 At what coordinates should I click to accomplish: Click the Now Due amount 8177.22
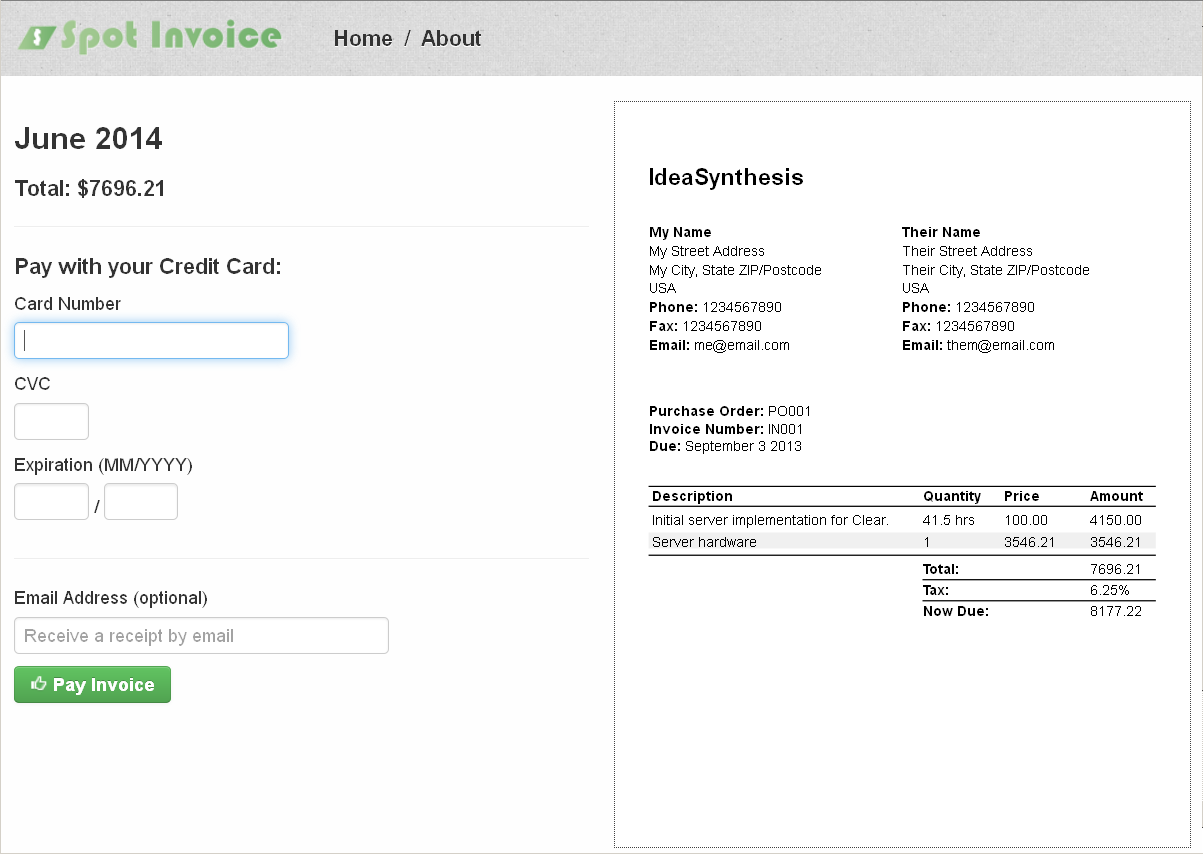tap(1115, 611)
